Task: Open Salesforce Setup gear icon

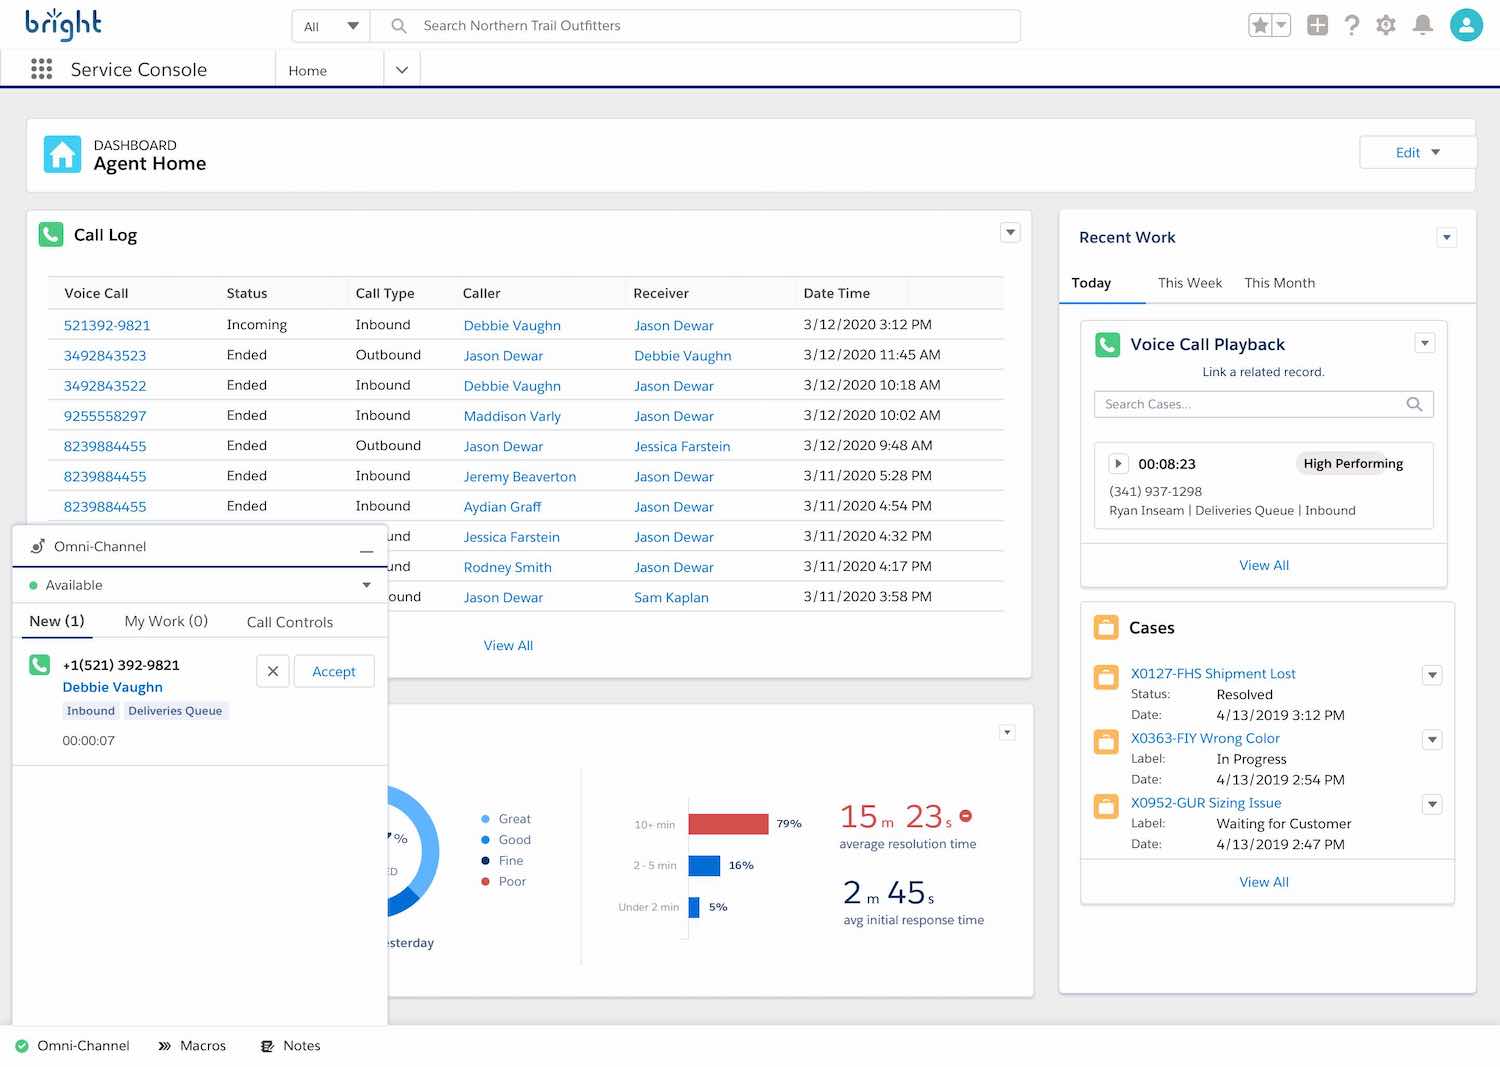Action: coord(1387,25)
